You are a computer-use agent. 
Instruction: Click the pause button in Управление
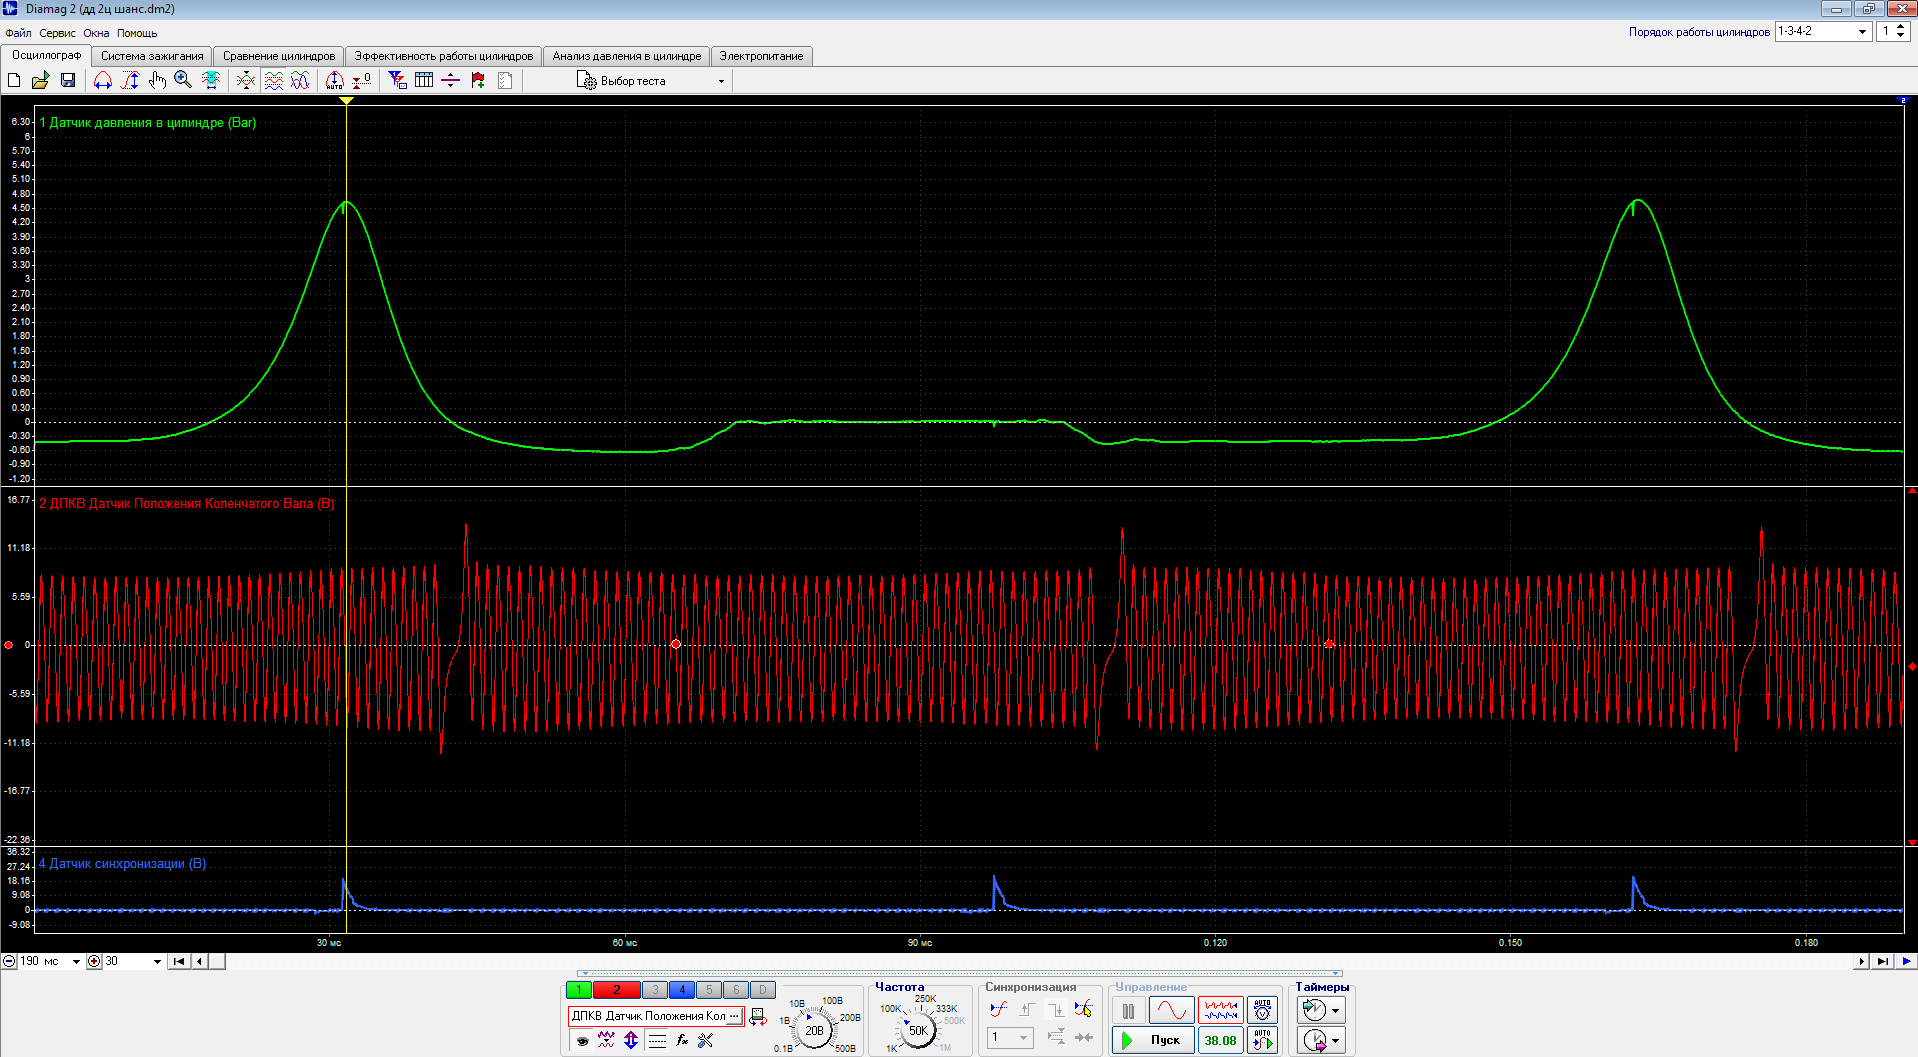(x=1128, y=1011)
